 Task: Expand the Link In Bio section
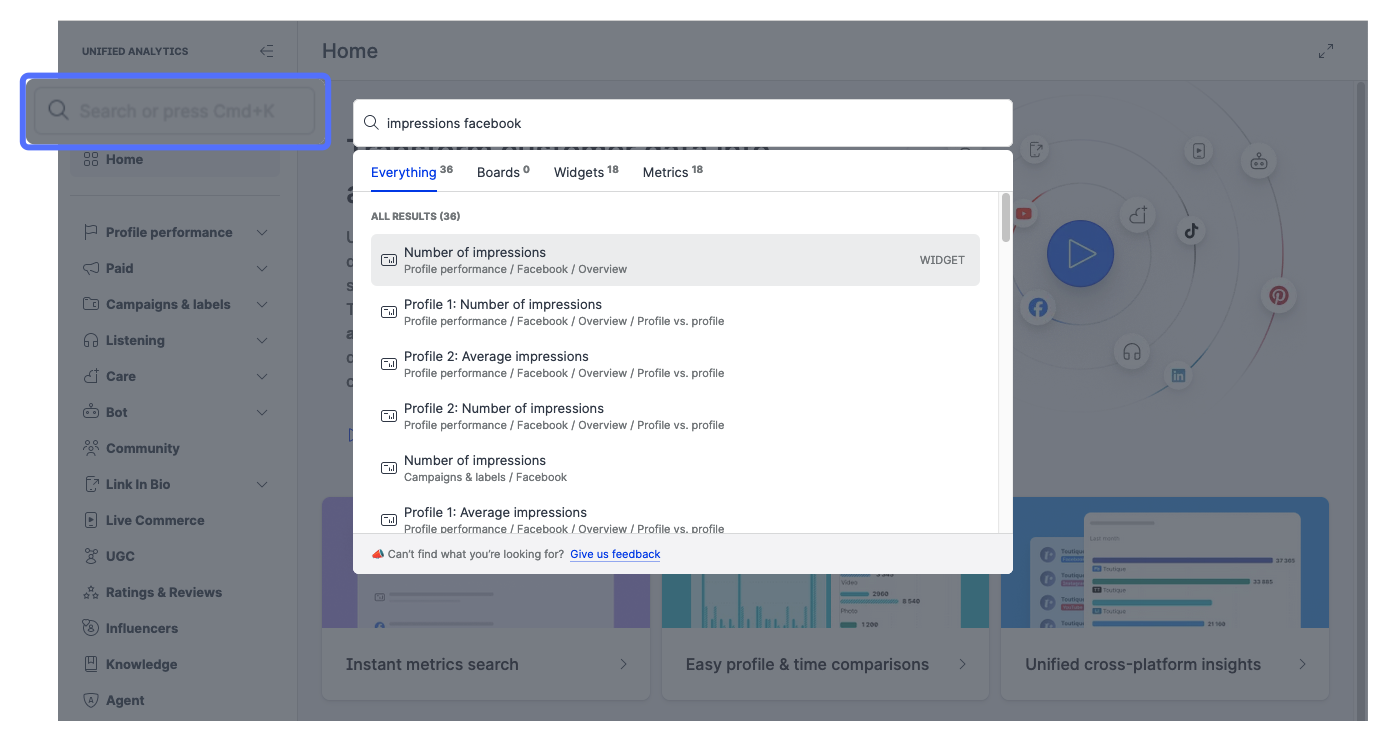(x=262, y=484)
